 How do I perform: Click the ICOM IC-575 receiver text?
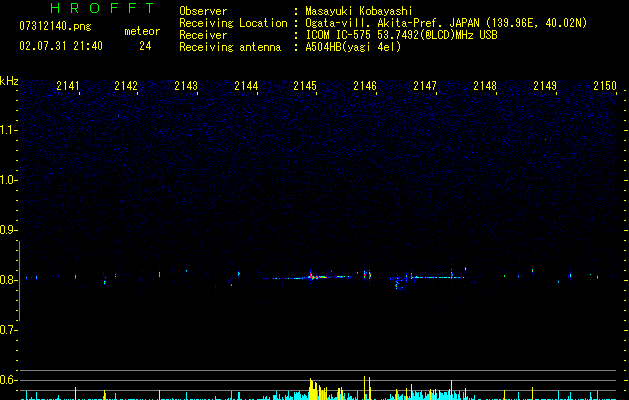tap(401, 35)
